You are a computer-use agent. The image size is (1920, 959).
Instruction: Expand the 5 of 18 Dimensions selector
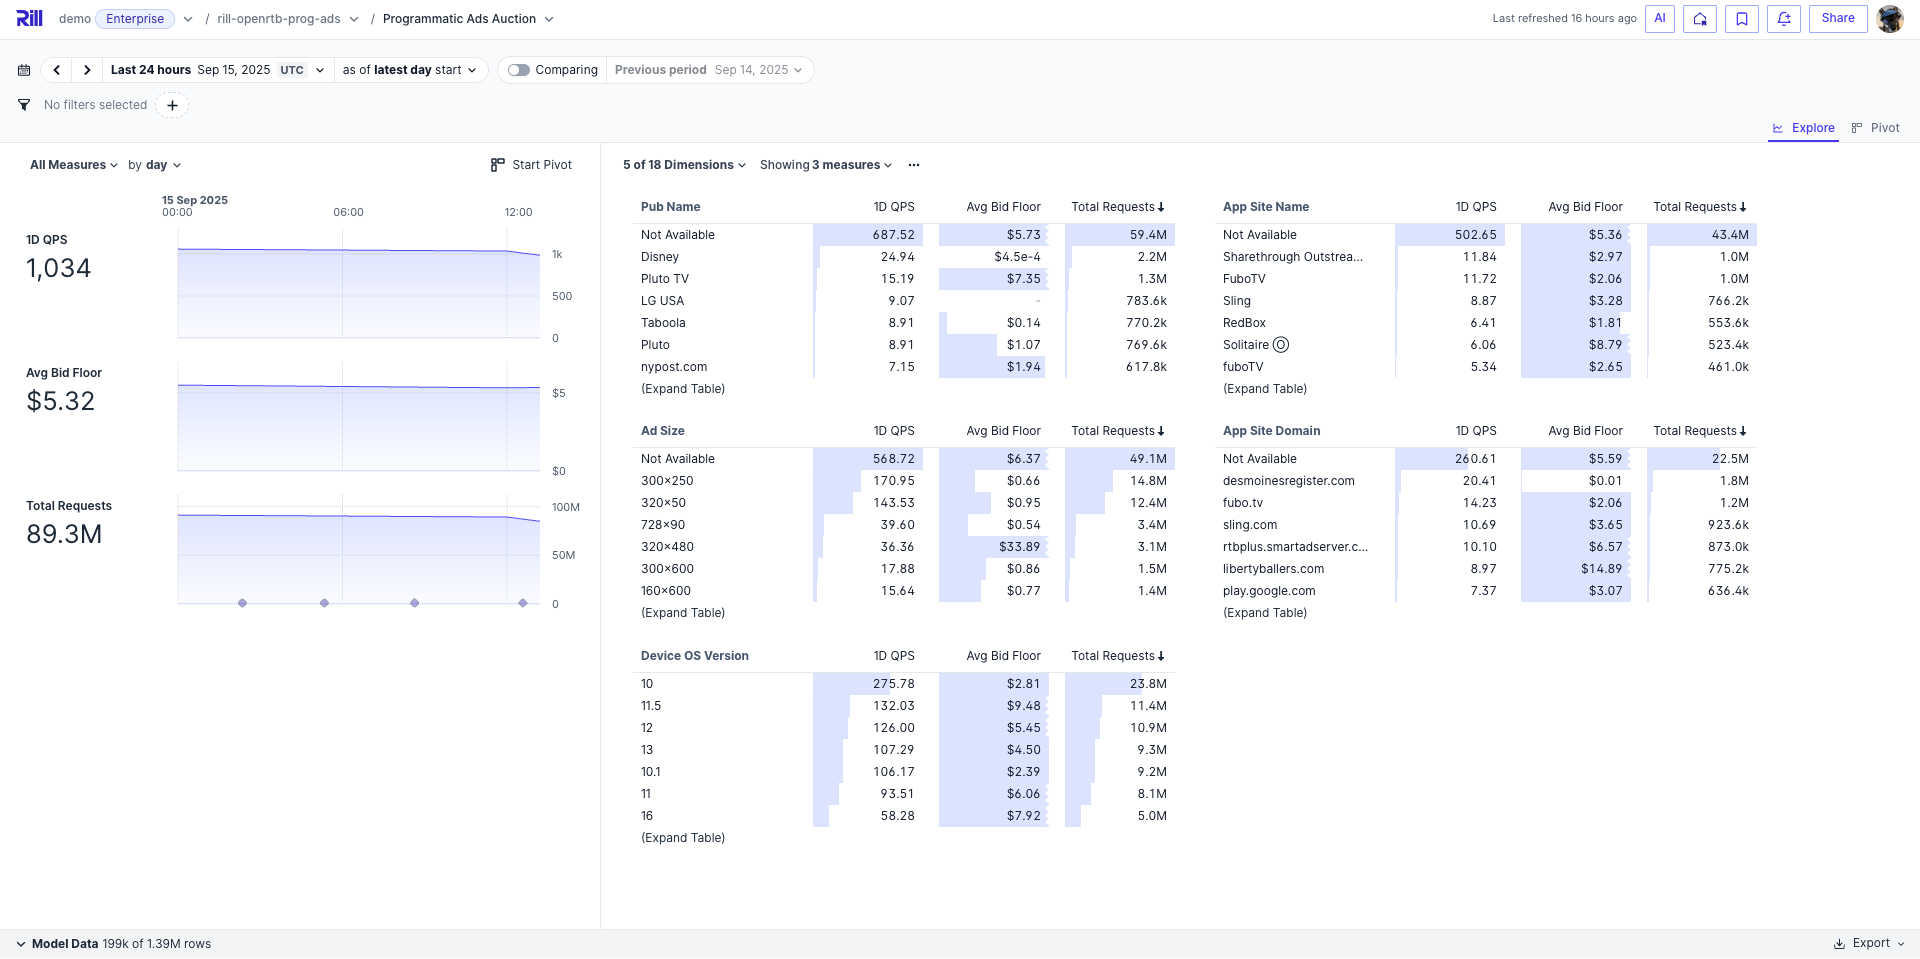(684, 165)
